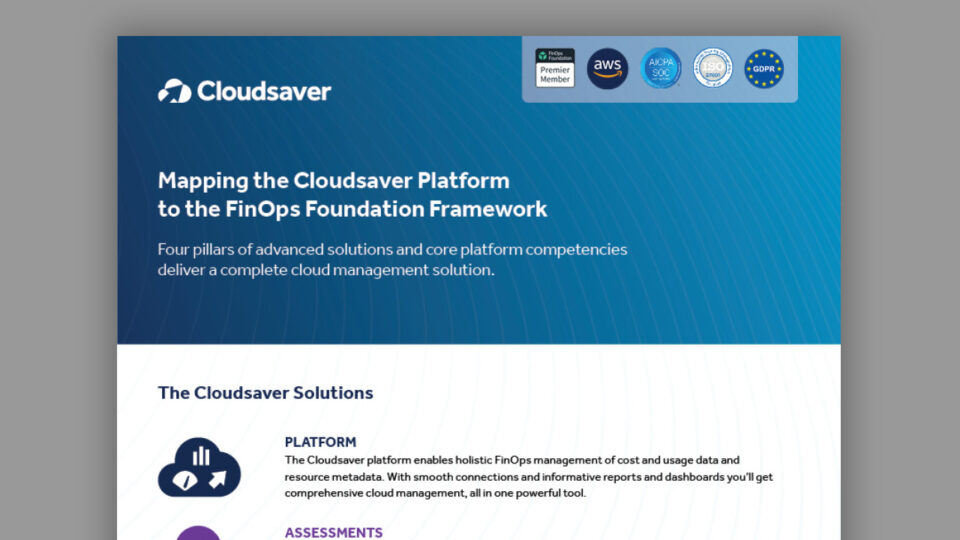Viewport: 960px width, 540px height.
Task: Open the ISO 27001 certification seal
Action: click(x=713, y=69)
